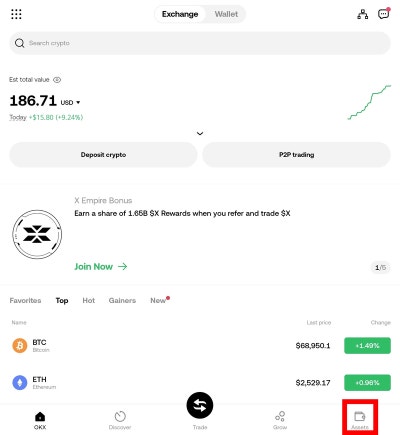Screen dimensions: 400x435
Task: Select Exchange mode toggle
Action: point(180,14)
